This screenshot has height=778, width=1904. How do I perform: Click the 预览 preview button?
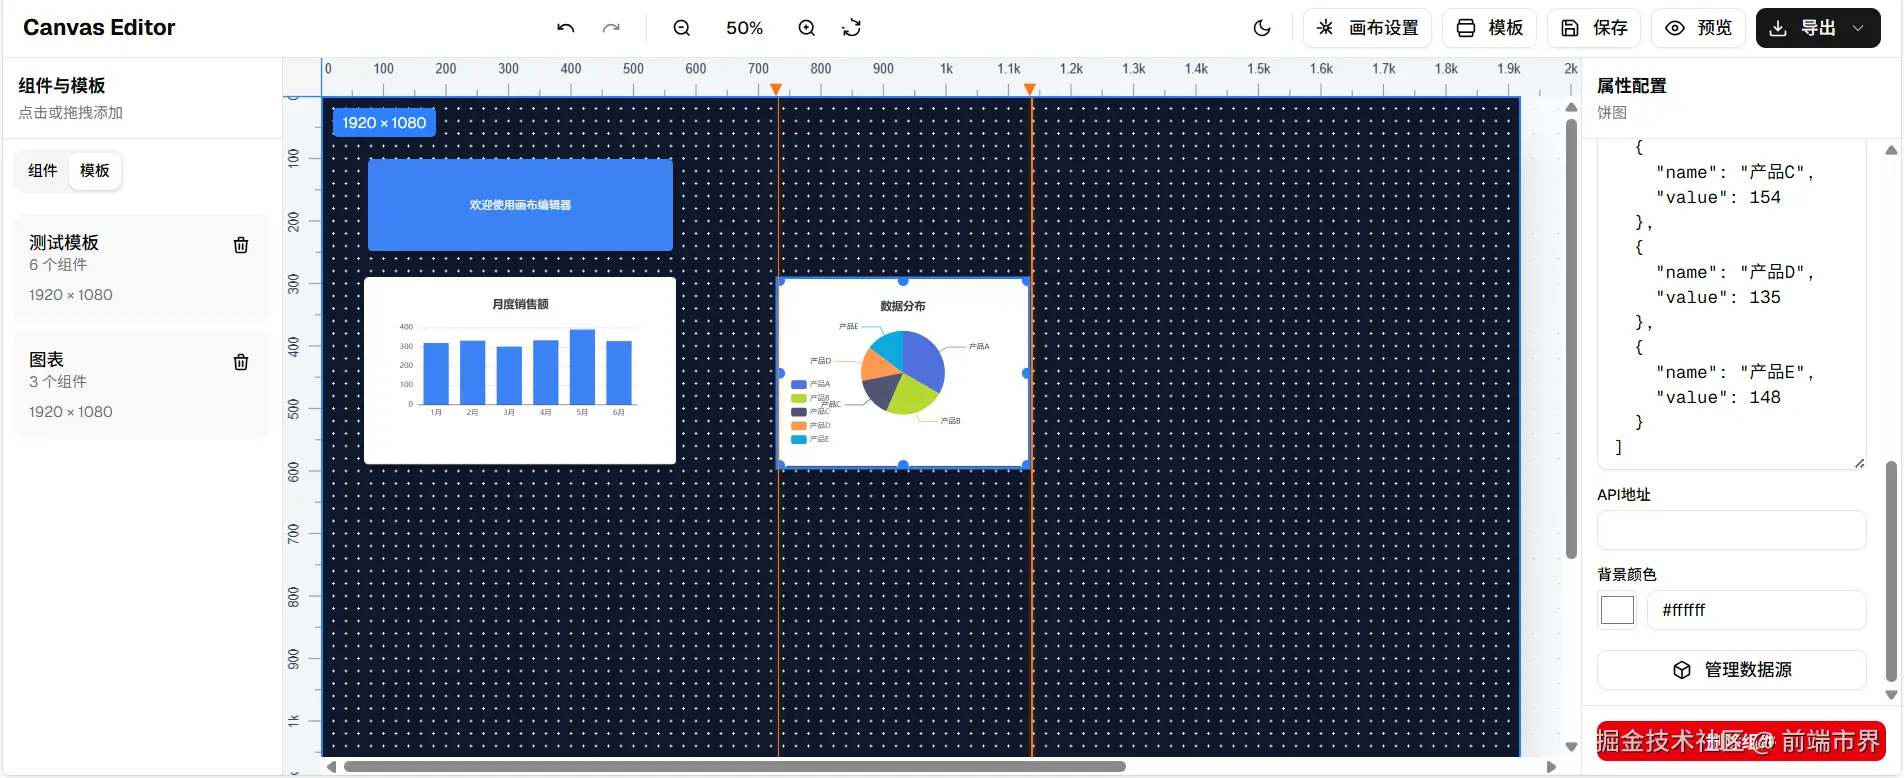click(1698, 28)
